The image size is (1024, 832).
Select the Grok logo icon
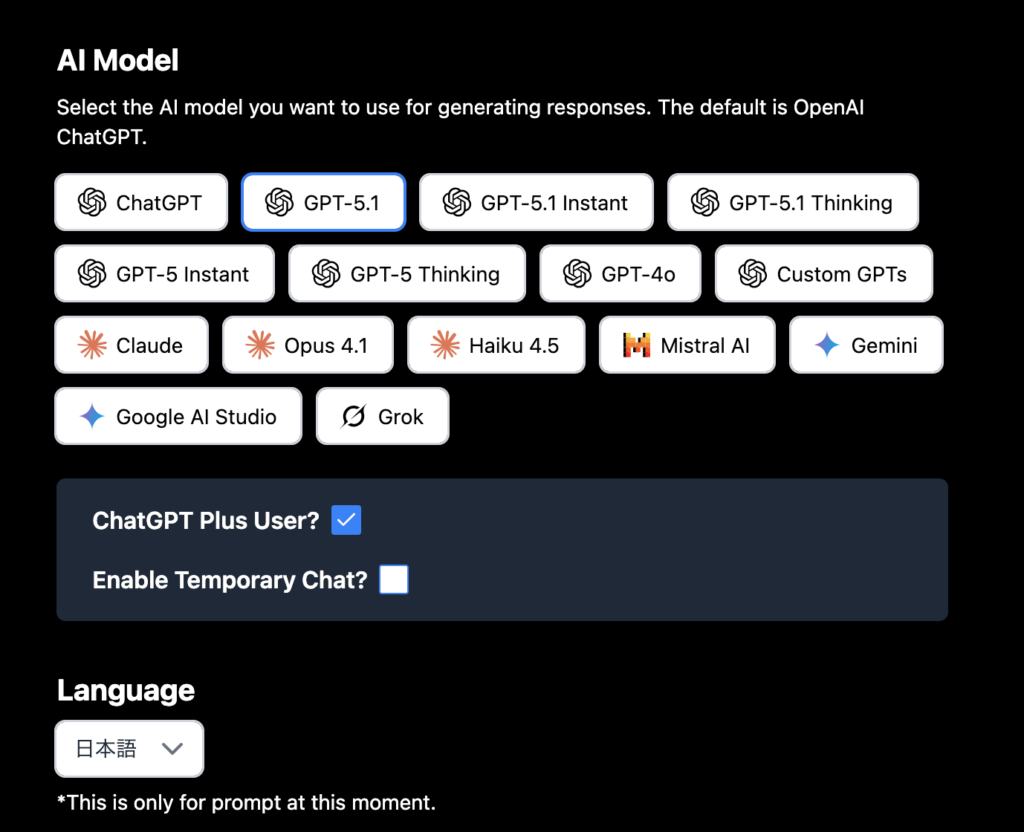click(x=353, y=417)
